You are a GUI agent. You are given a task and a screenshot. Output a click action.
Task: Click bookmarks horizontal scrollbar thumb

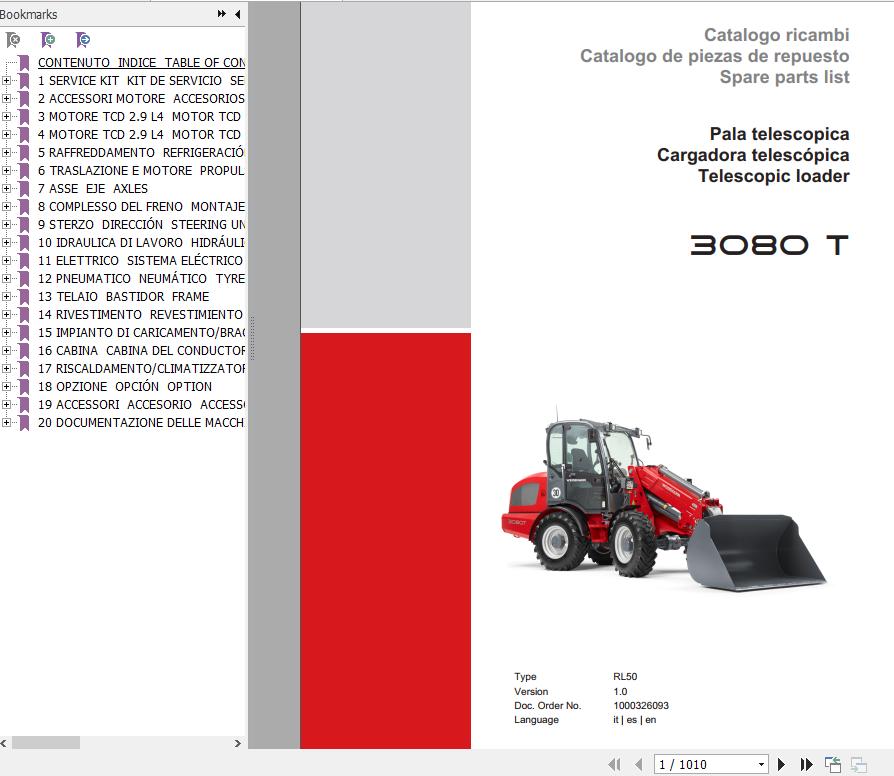click(x=46, y=743)
